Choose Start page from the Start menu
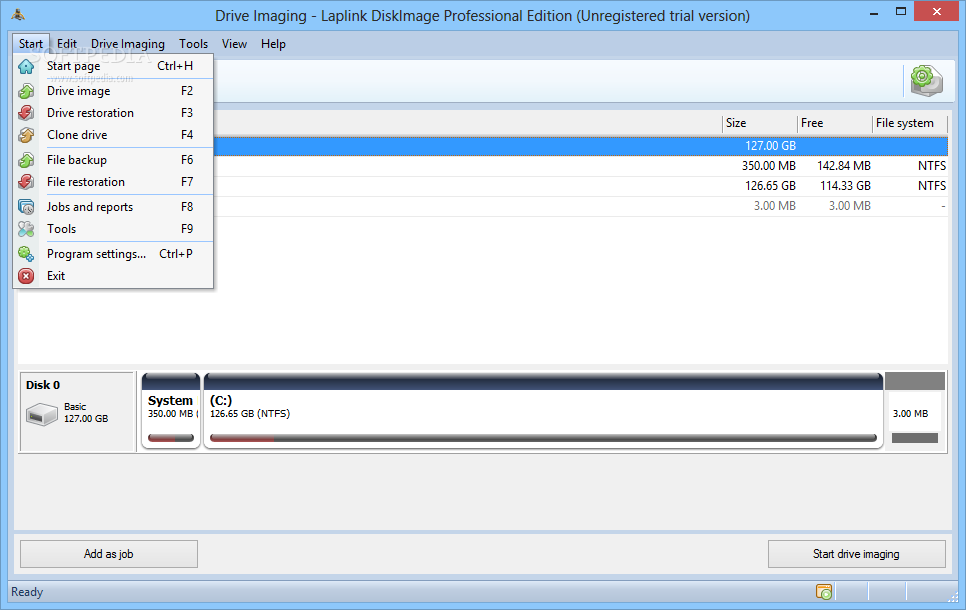This screenshot has width=966, height=610. pos(113,66)
